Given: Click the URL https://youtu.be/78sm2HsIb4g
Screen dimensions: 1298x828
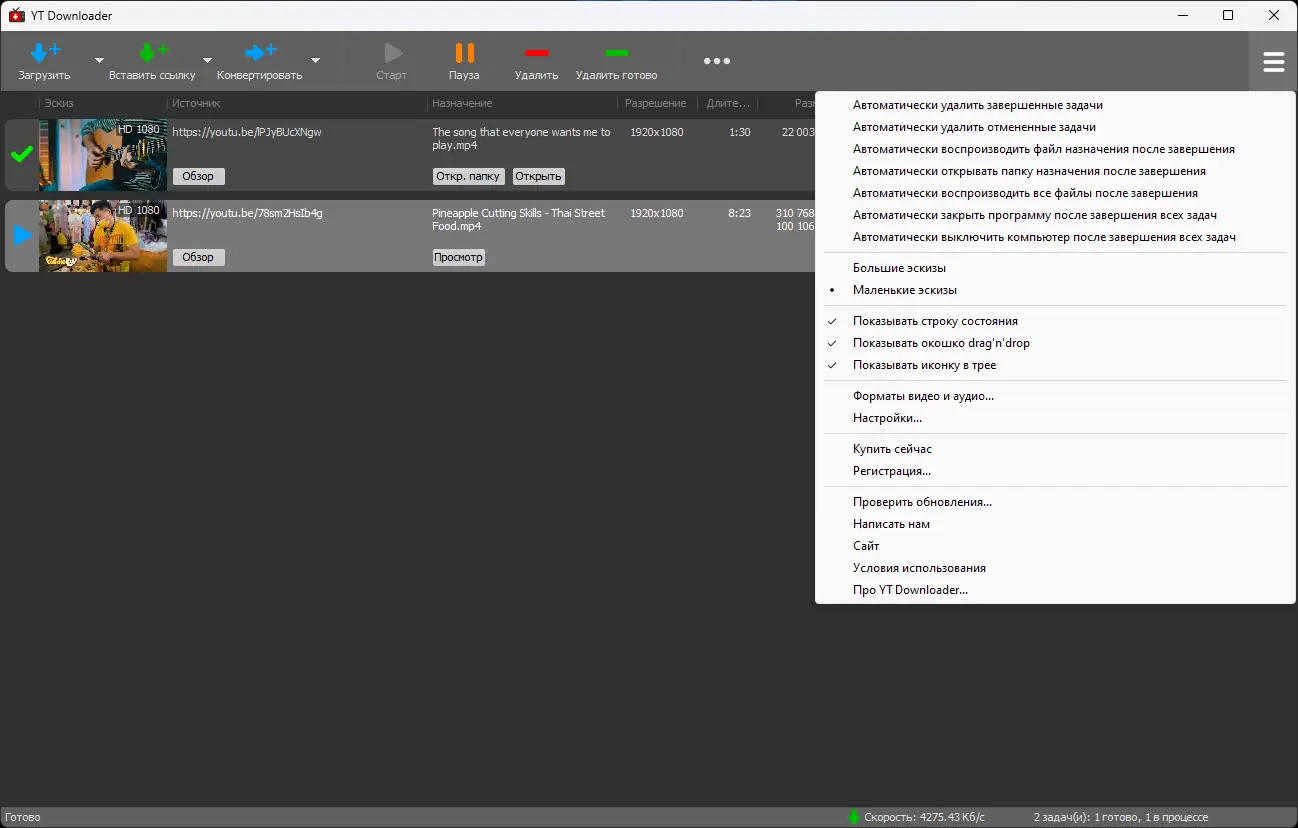Looking at the screenshot, I should click(247, 213).
